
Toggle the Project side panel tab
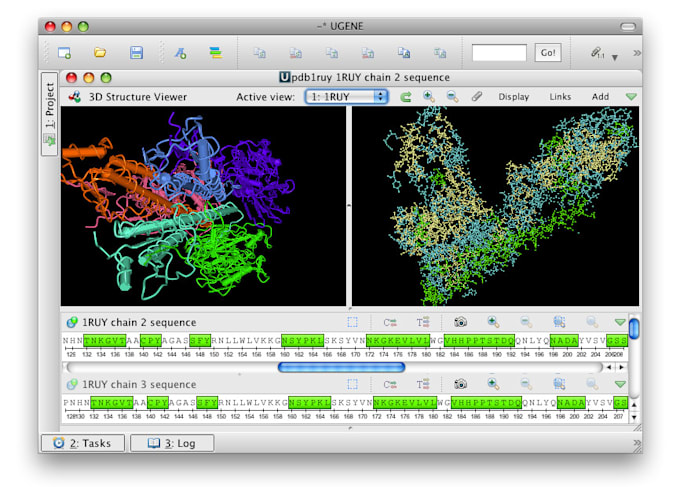coord(49,105)
